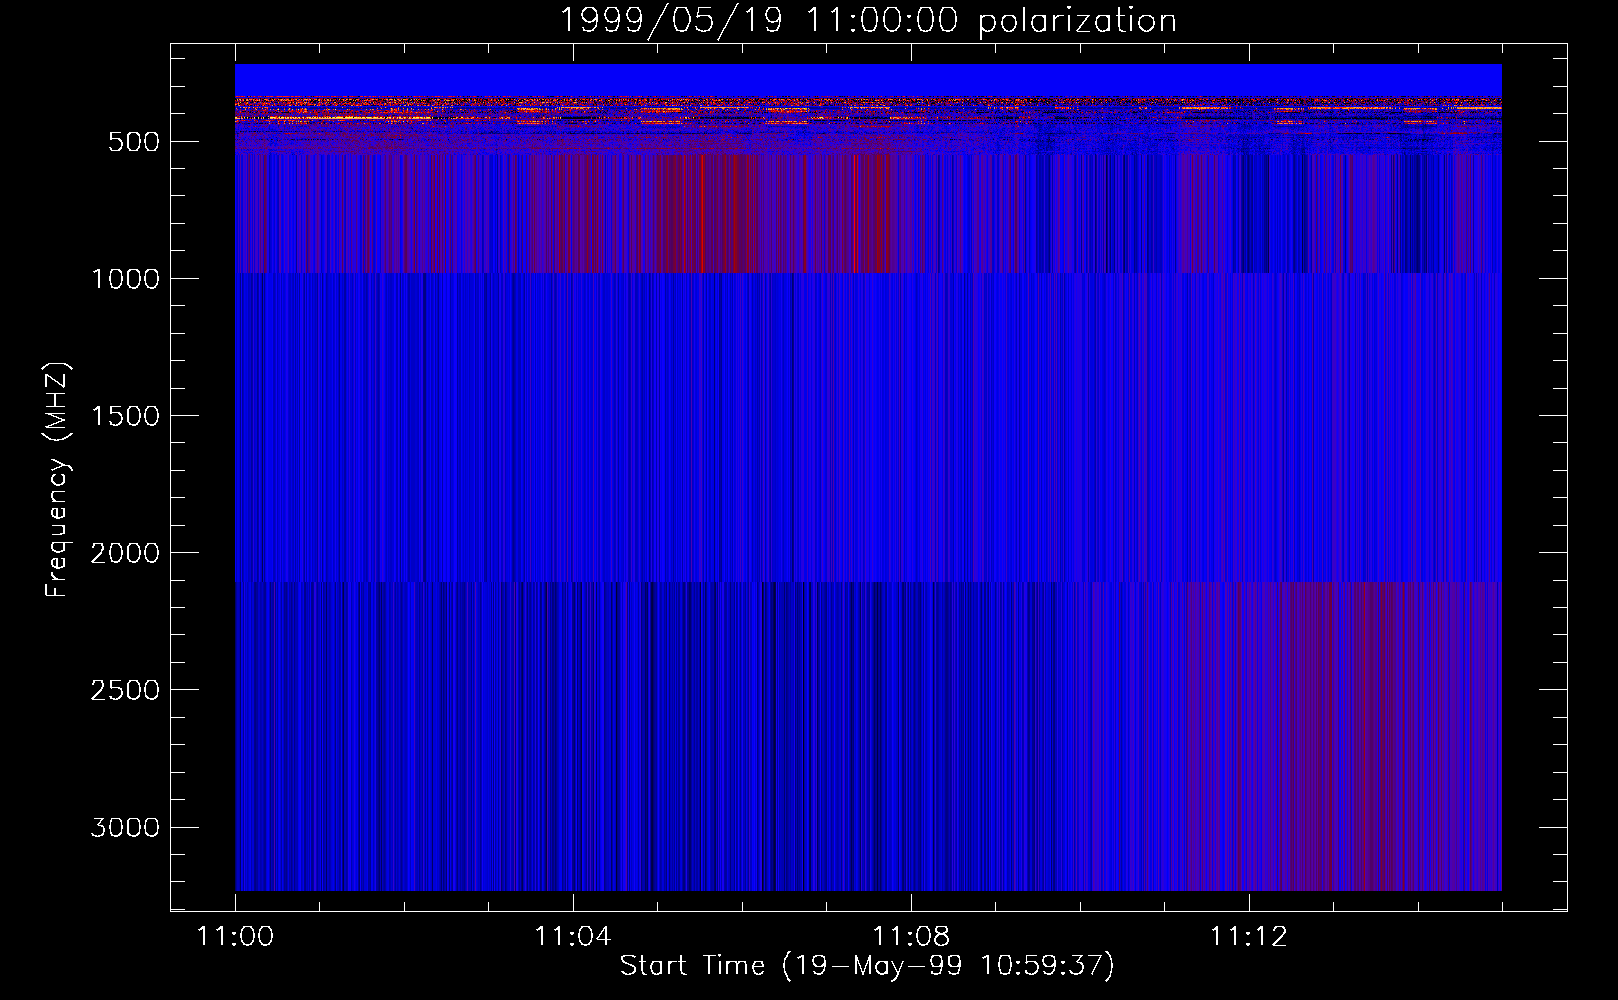Click the 2000 frequency tick label
This screenshot has height=1000, width=1618.
tap(125, 553)
